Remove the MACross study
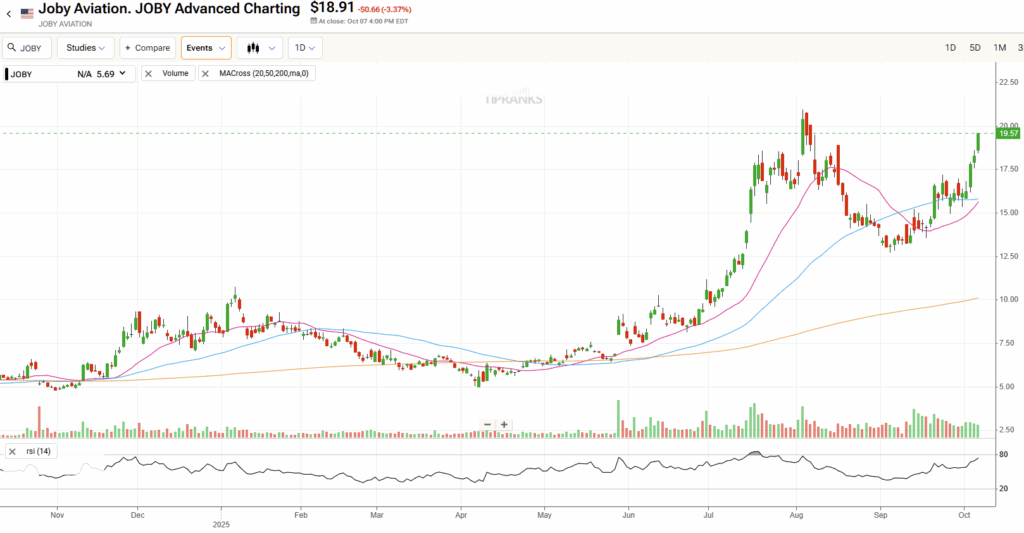Image resolution: width=1024 pixels, height=533 pixels. [206, 73]
